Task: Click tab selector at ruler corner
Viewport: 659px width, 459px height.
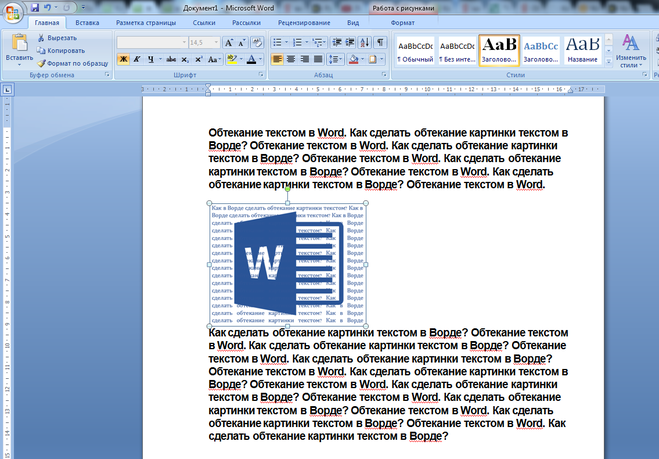Action: 7,89
